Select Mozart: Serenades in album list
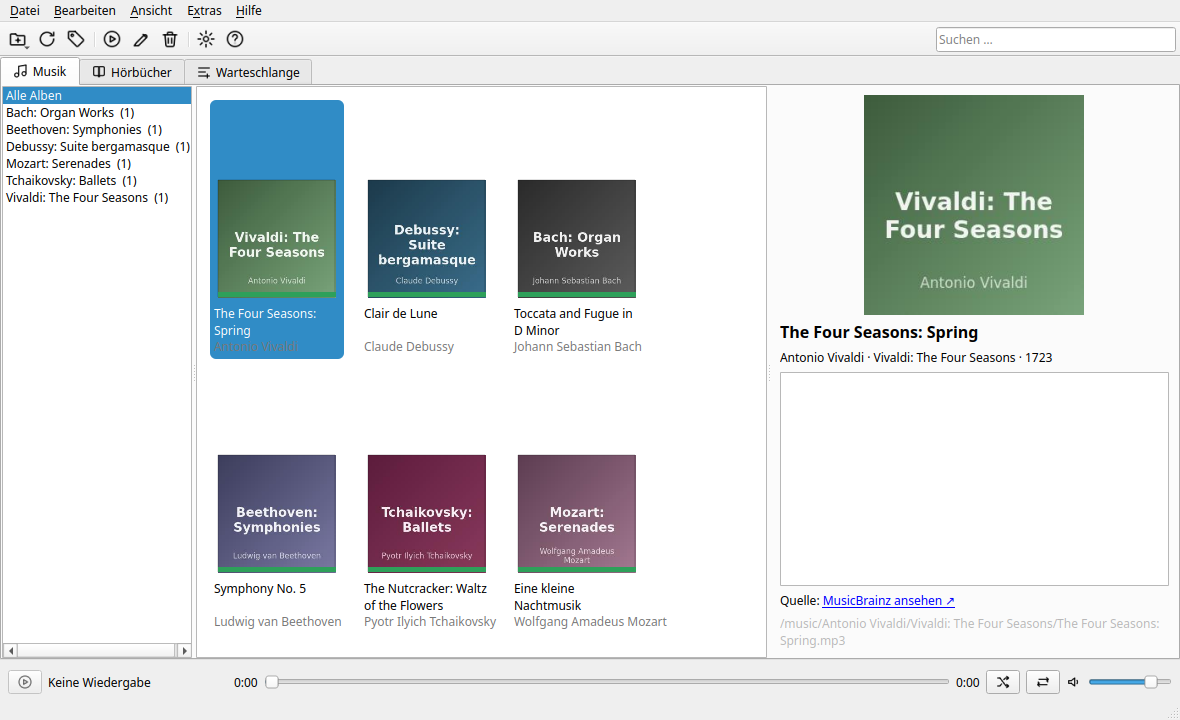 (x=97, y=163)
